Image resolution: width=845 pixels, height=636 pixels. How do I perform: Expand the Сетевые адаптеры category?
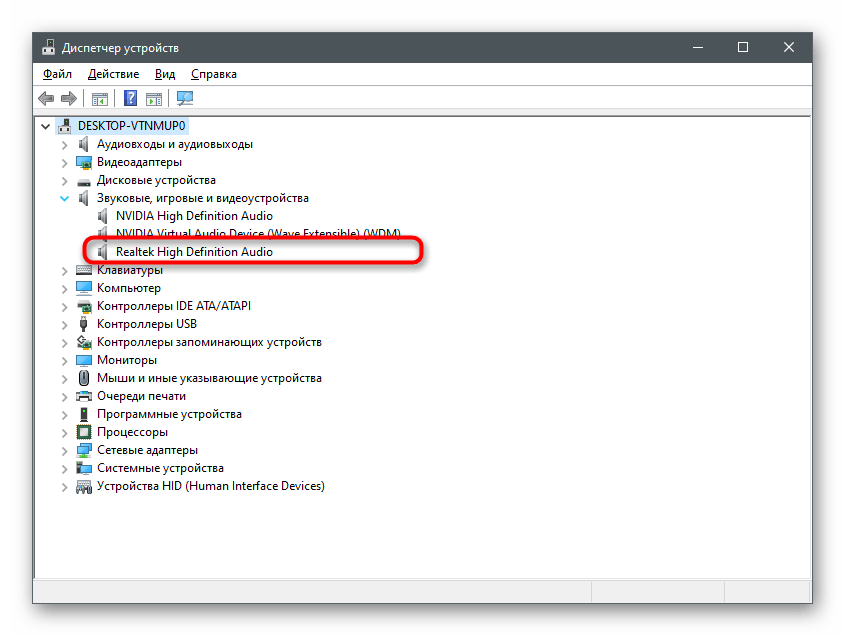click(65, 451)
